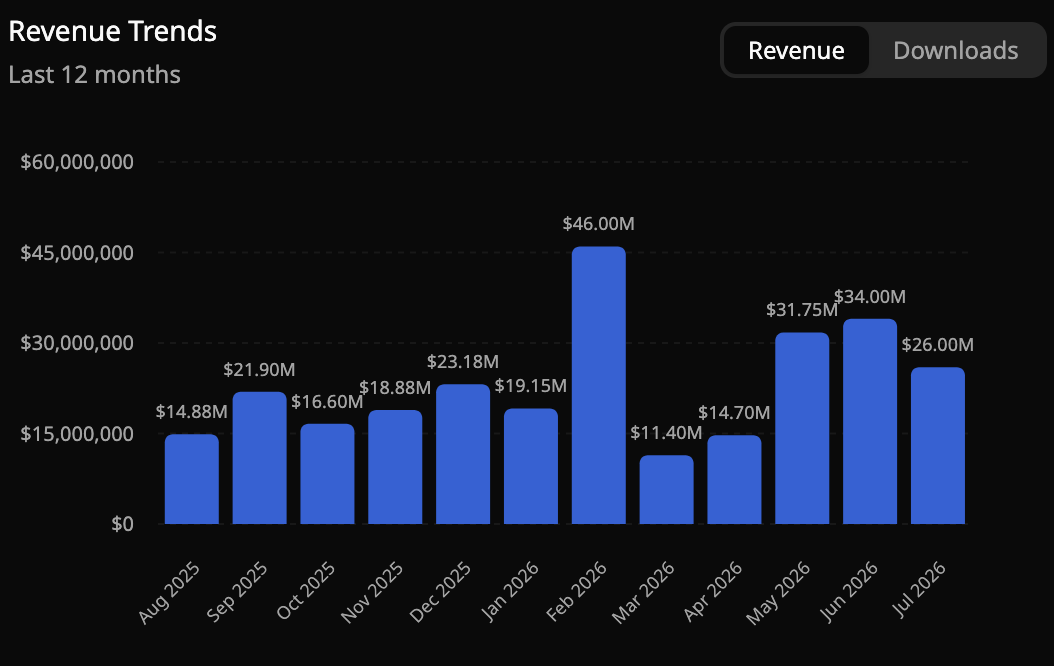Select the Dec 2025 revenue bar
The width and height of the screenshot is (1054, 666).
tap(463, 454)
